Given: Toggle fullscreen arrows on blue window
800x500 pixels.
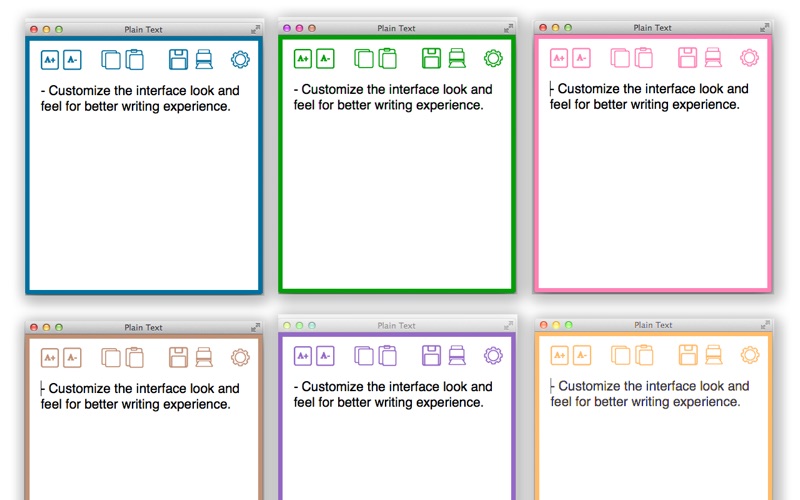Looking at the screenshot, I should click(255, 30).
